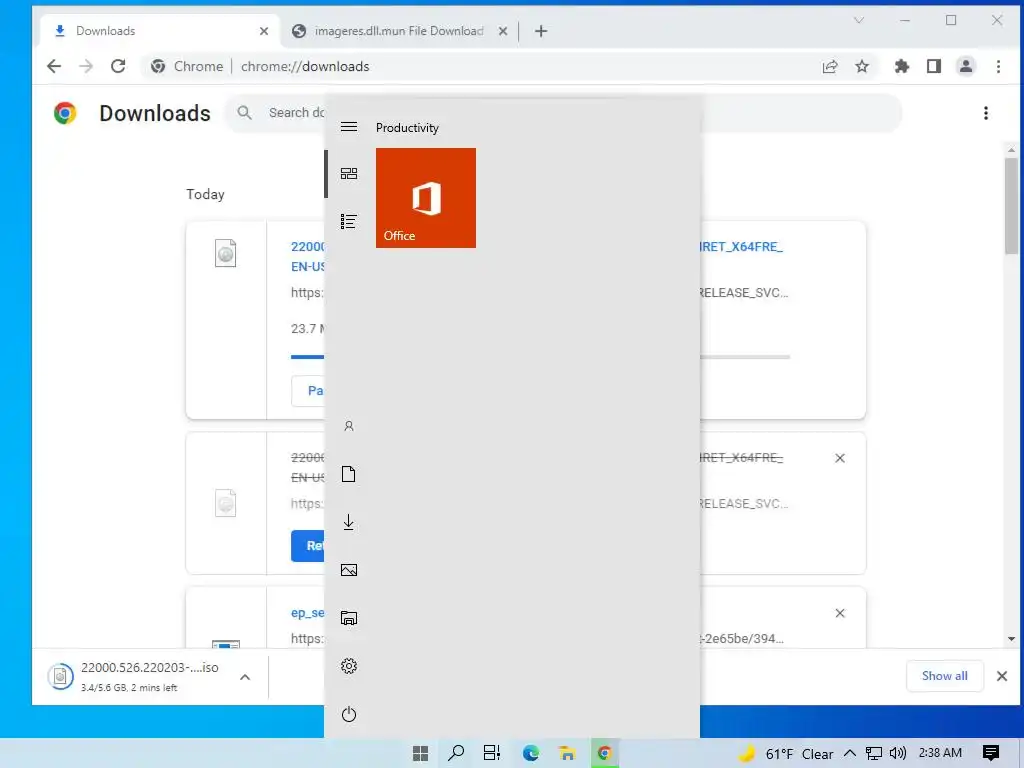The image size is (1024, 768).
Task: Share this page icon in address bar
Action: click(x=830, y=66)
